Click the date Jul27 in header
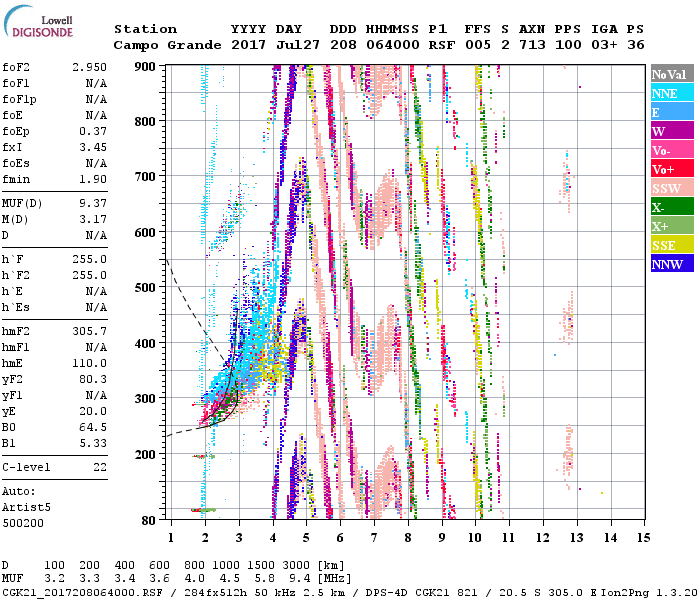This screenshot has height=600, width=700. tap(298, 45)
